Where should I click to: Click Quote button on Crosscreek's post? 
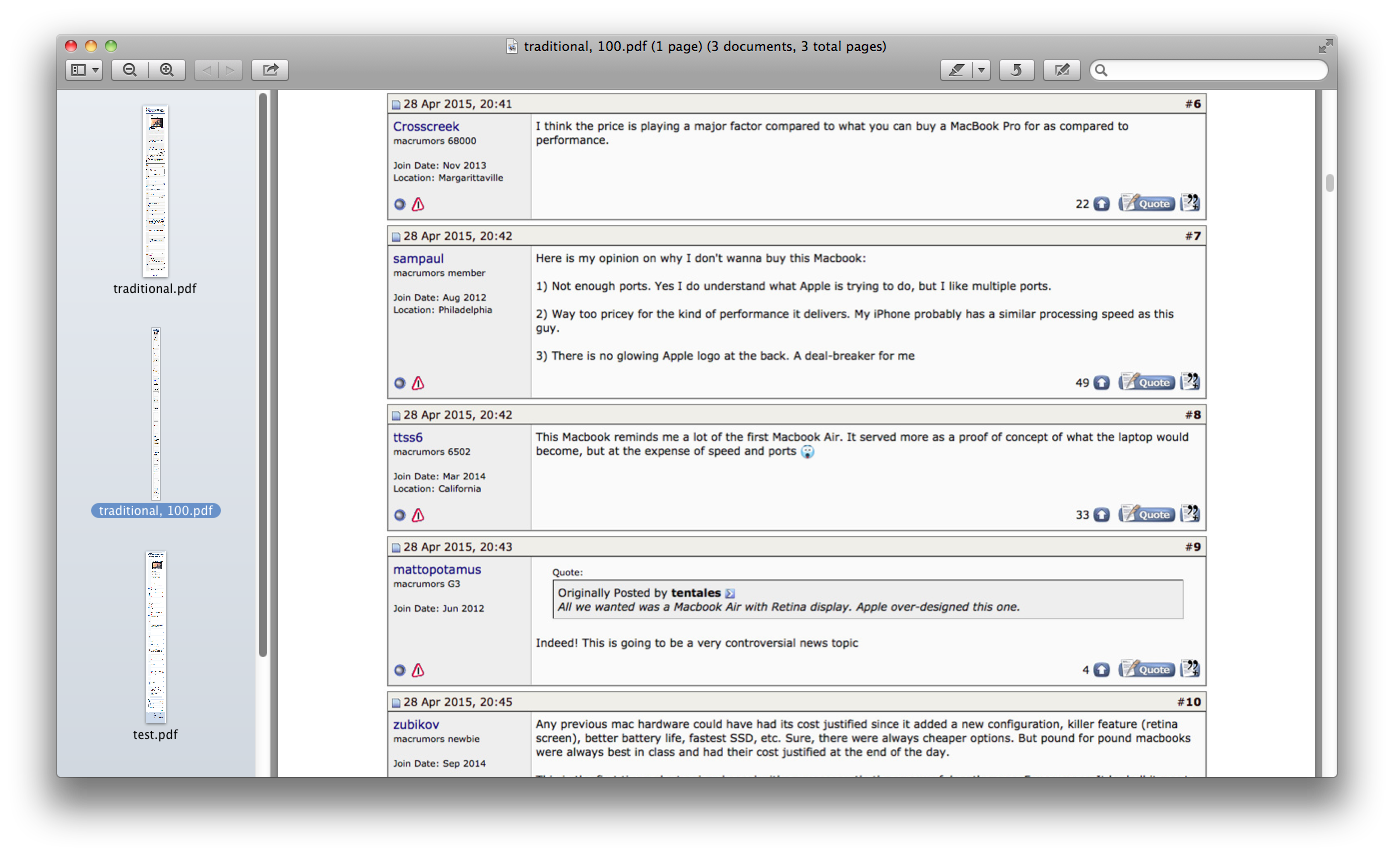pyautogui.click(x=1147, y=203)
